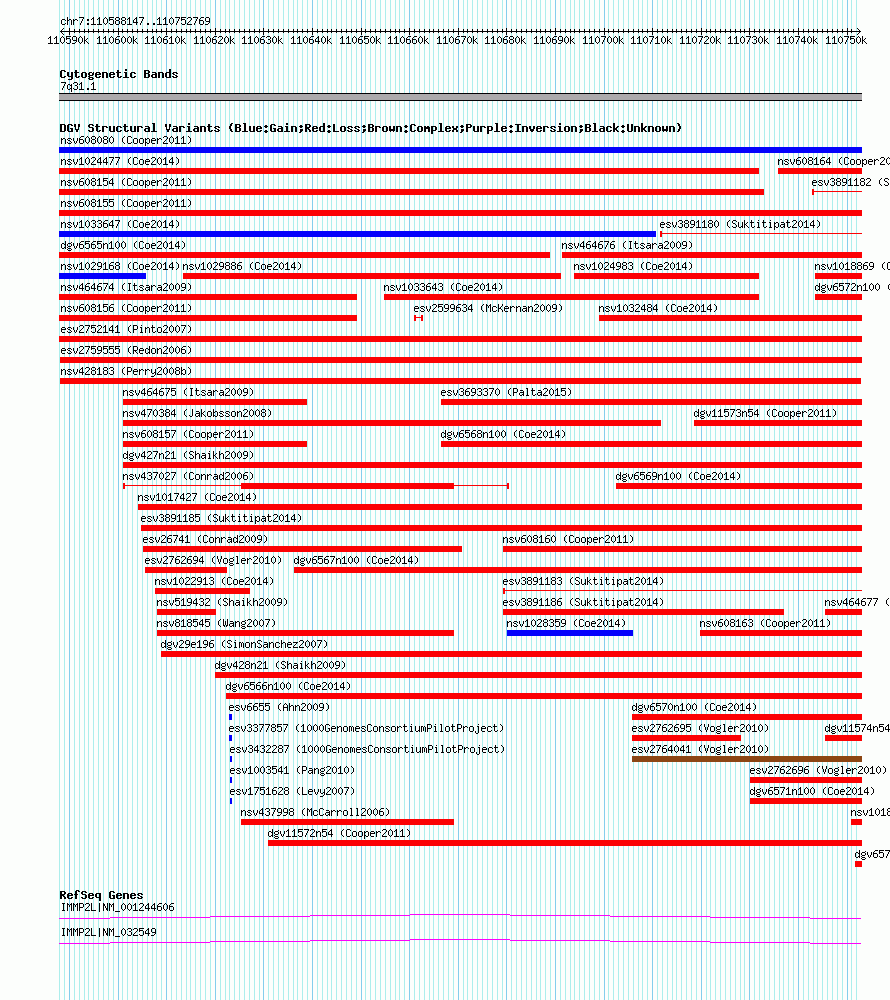Open nsv1024983 (Coe2014) variant label
The image size is (890, 1000).
(x=632, y=267)
